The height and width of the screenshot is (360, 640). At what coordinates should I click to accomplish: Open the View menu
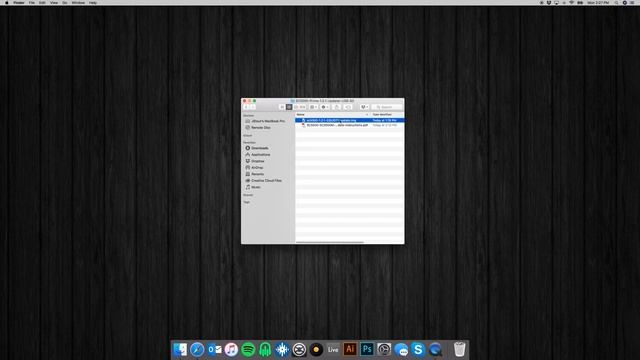(x=53, y=2)
